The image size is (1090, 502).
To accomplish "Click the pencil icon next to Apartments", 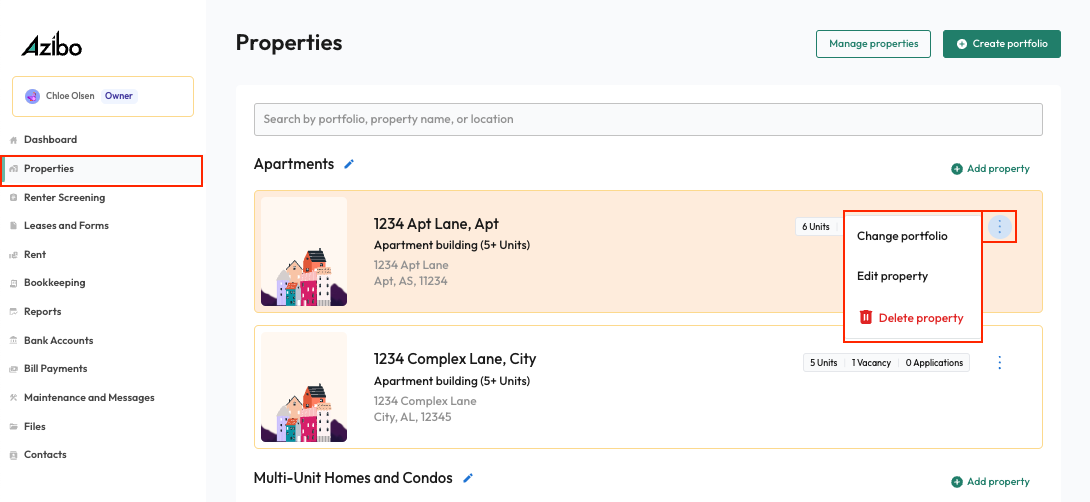I will pyautogui.click(x=349, y=164).
